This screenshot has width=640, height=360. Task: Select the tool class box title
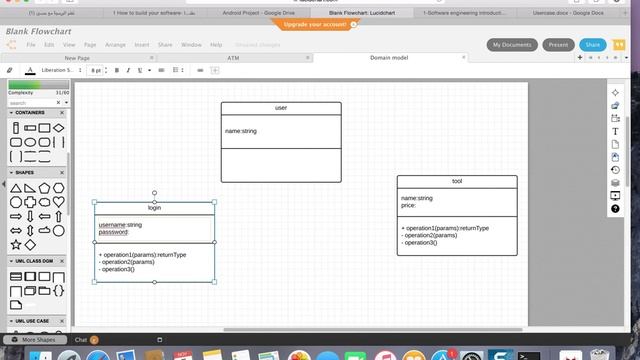point(457,181)
